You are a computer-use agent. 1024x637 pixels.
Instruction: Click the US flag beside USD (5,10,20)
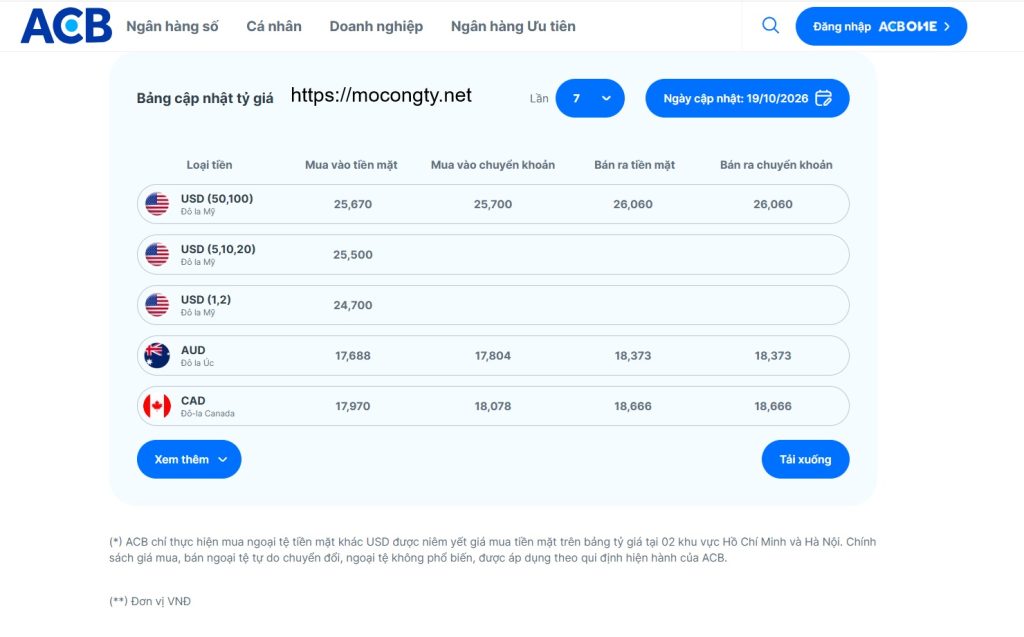point(157,254)
